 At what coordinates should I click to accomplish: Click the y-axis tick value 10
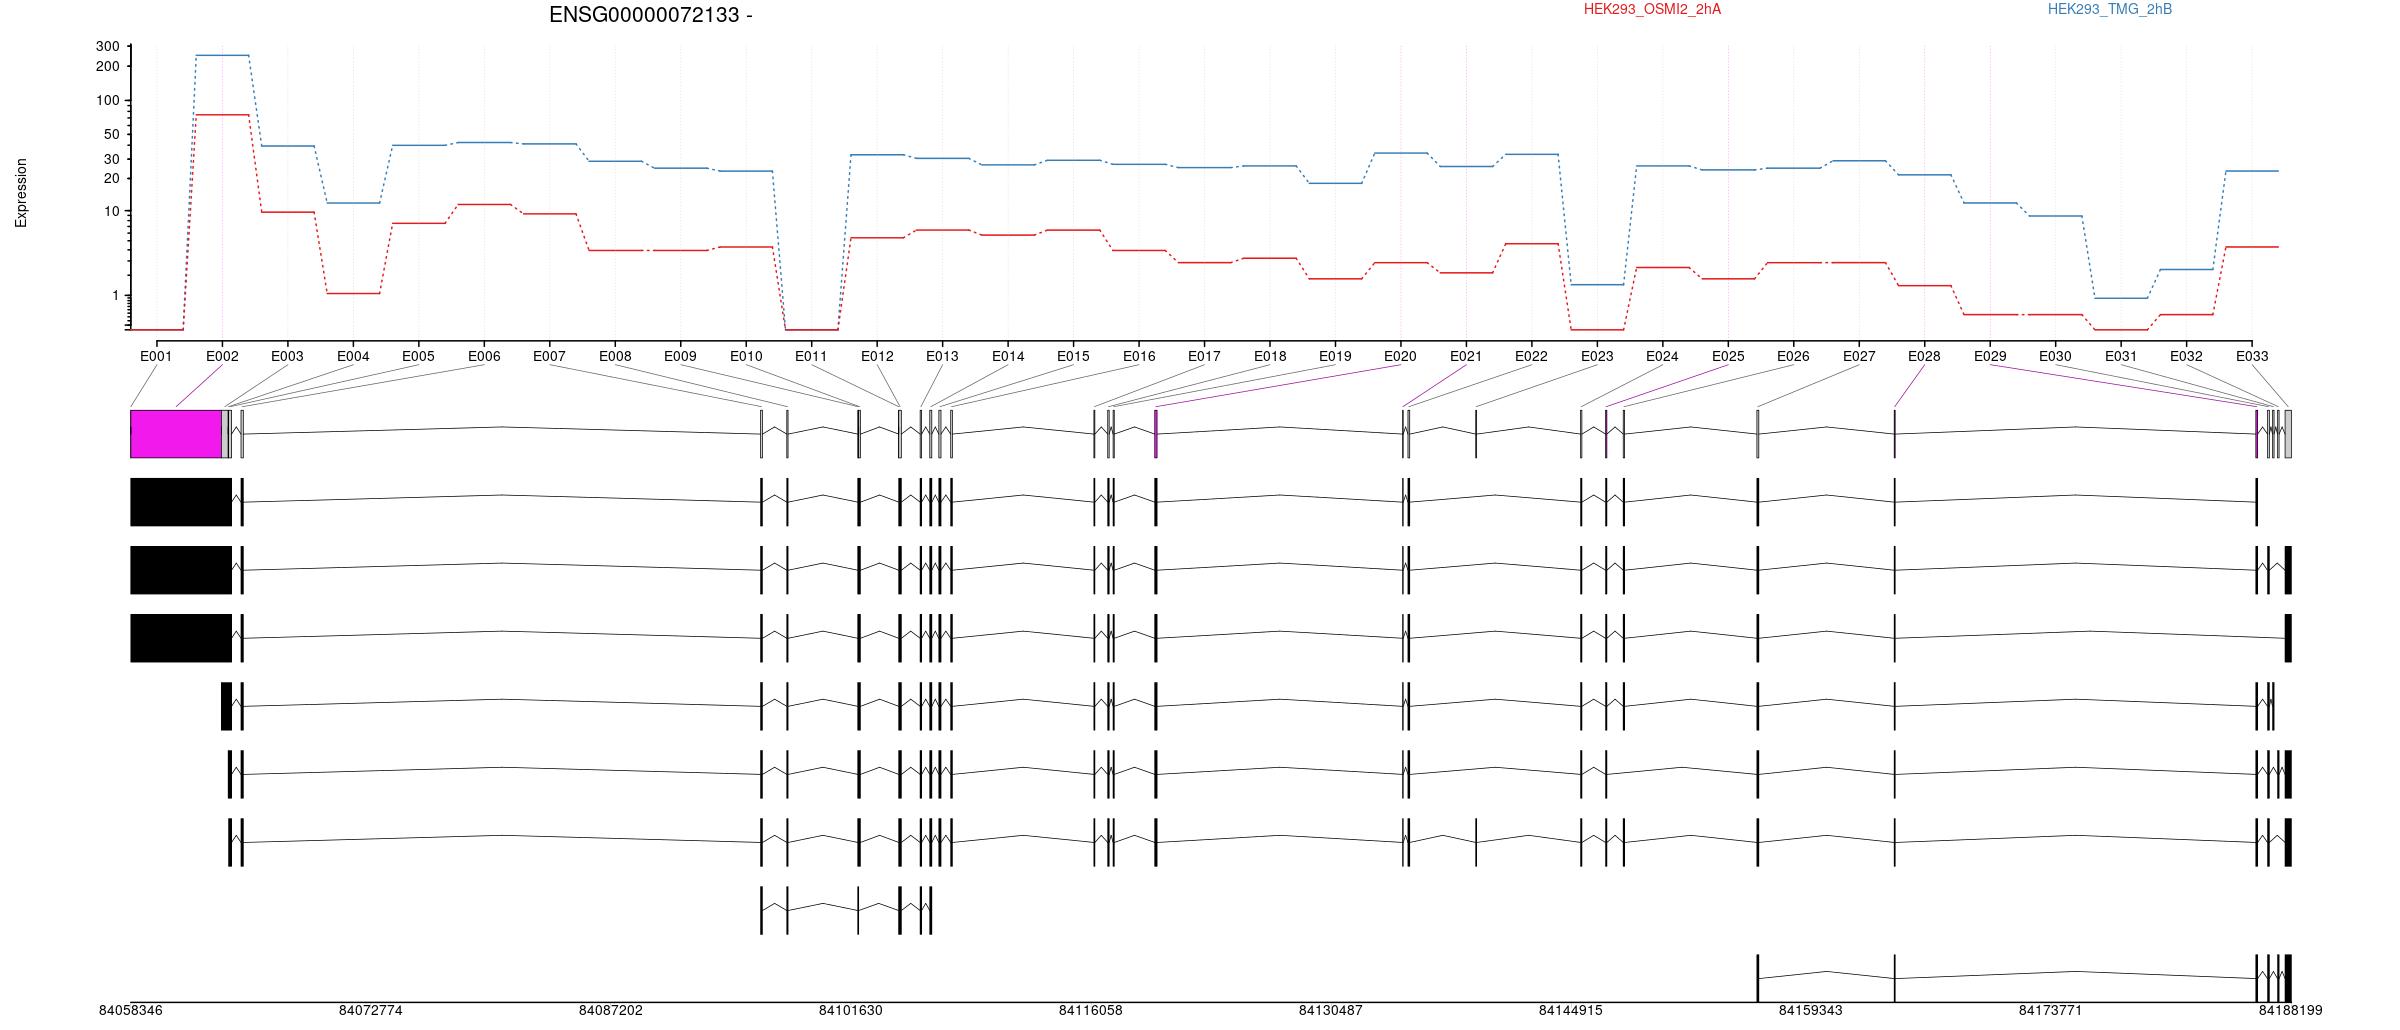pos(112,212)
